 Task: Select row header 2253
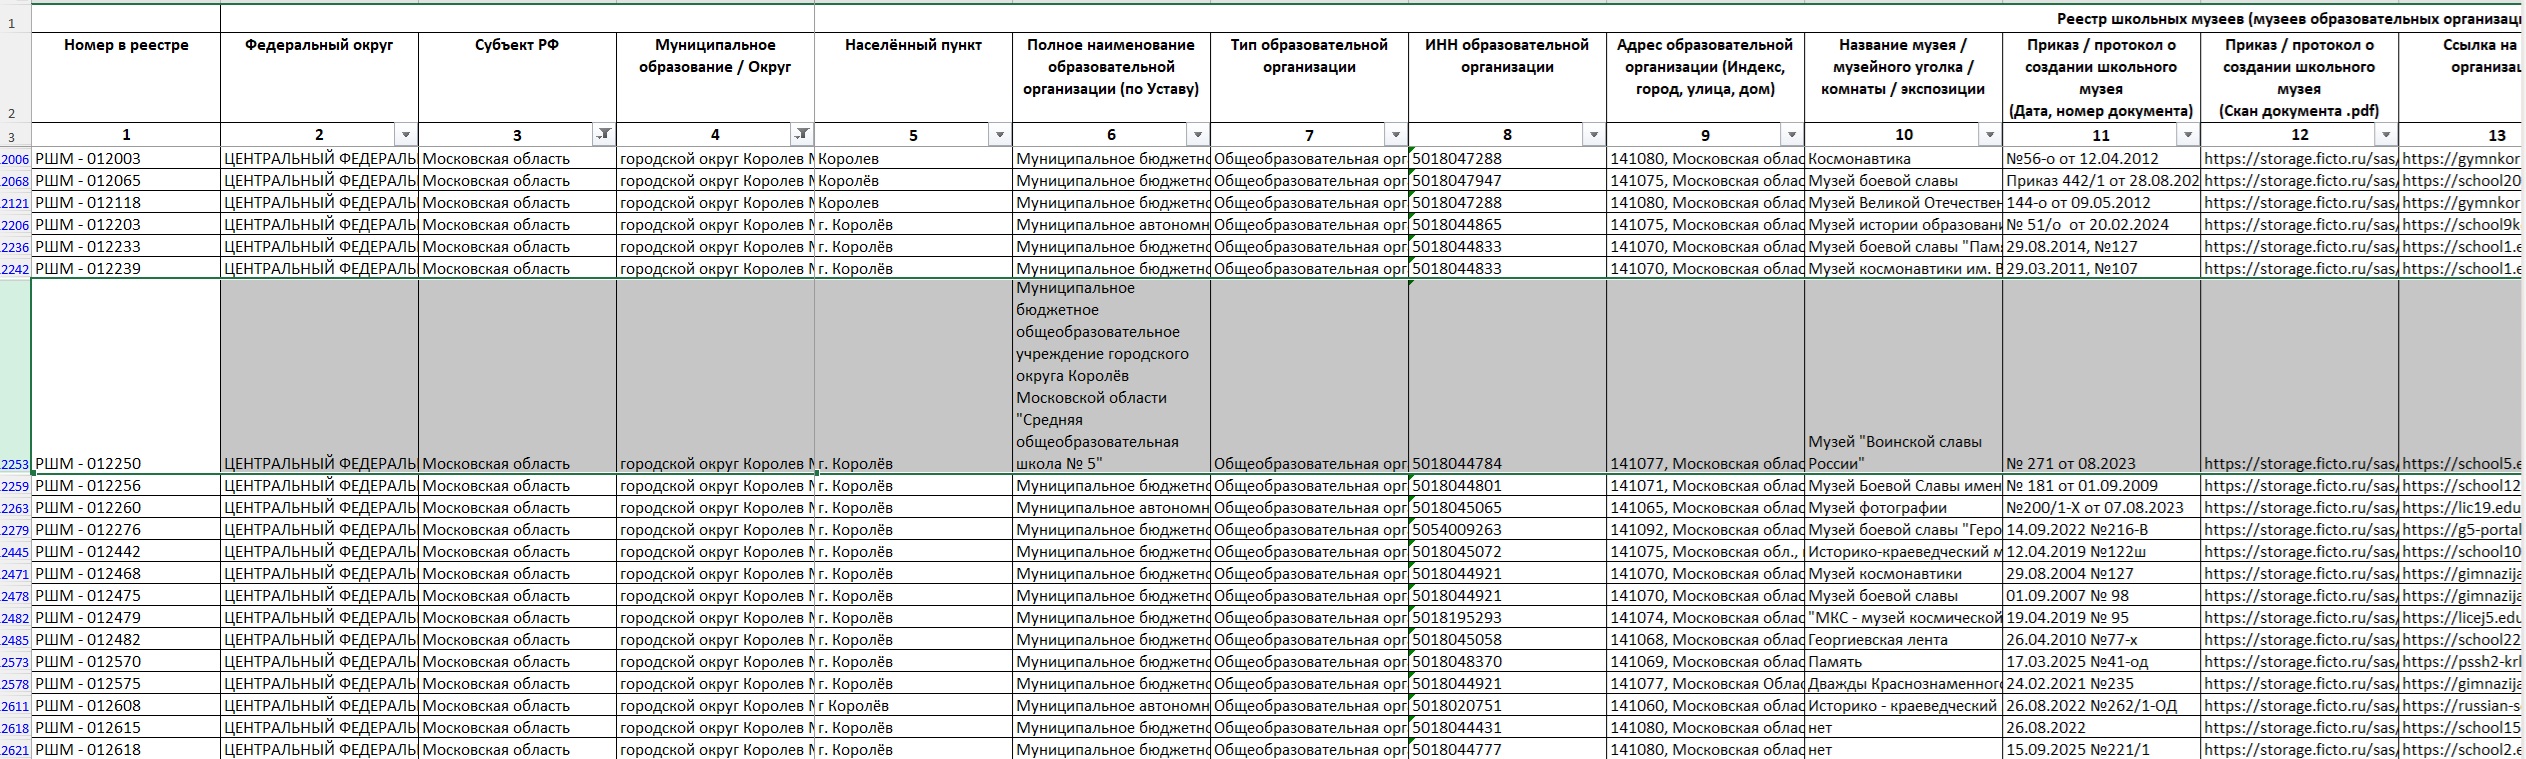pos(15,464)
